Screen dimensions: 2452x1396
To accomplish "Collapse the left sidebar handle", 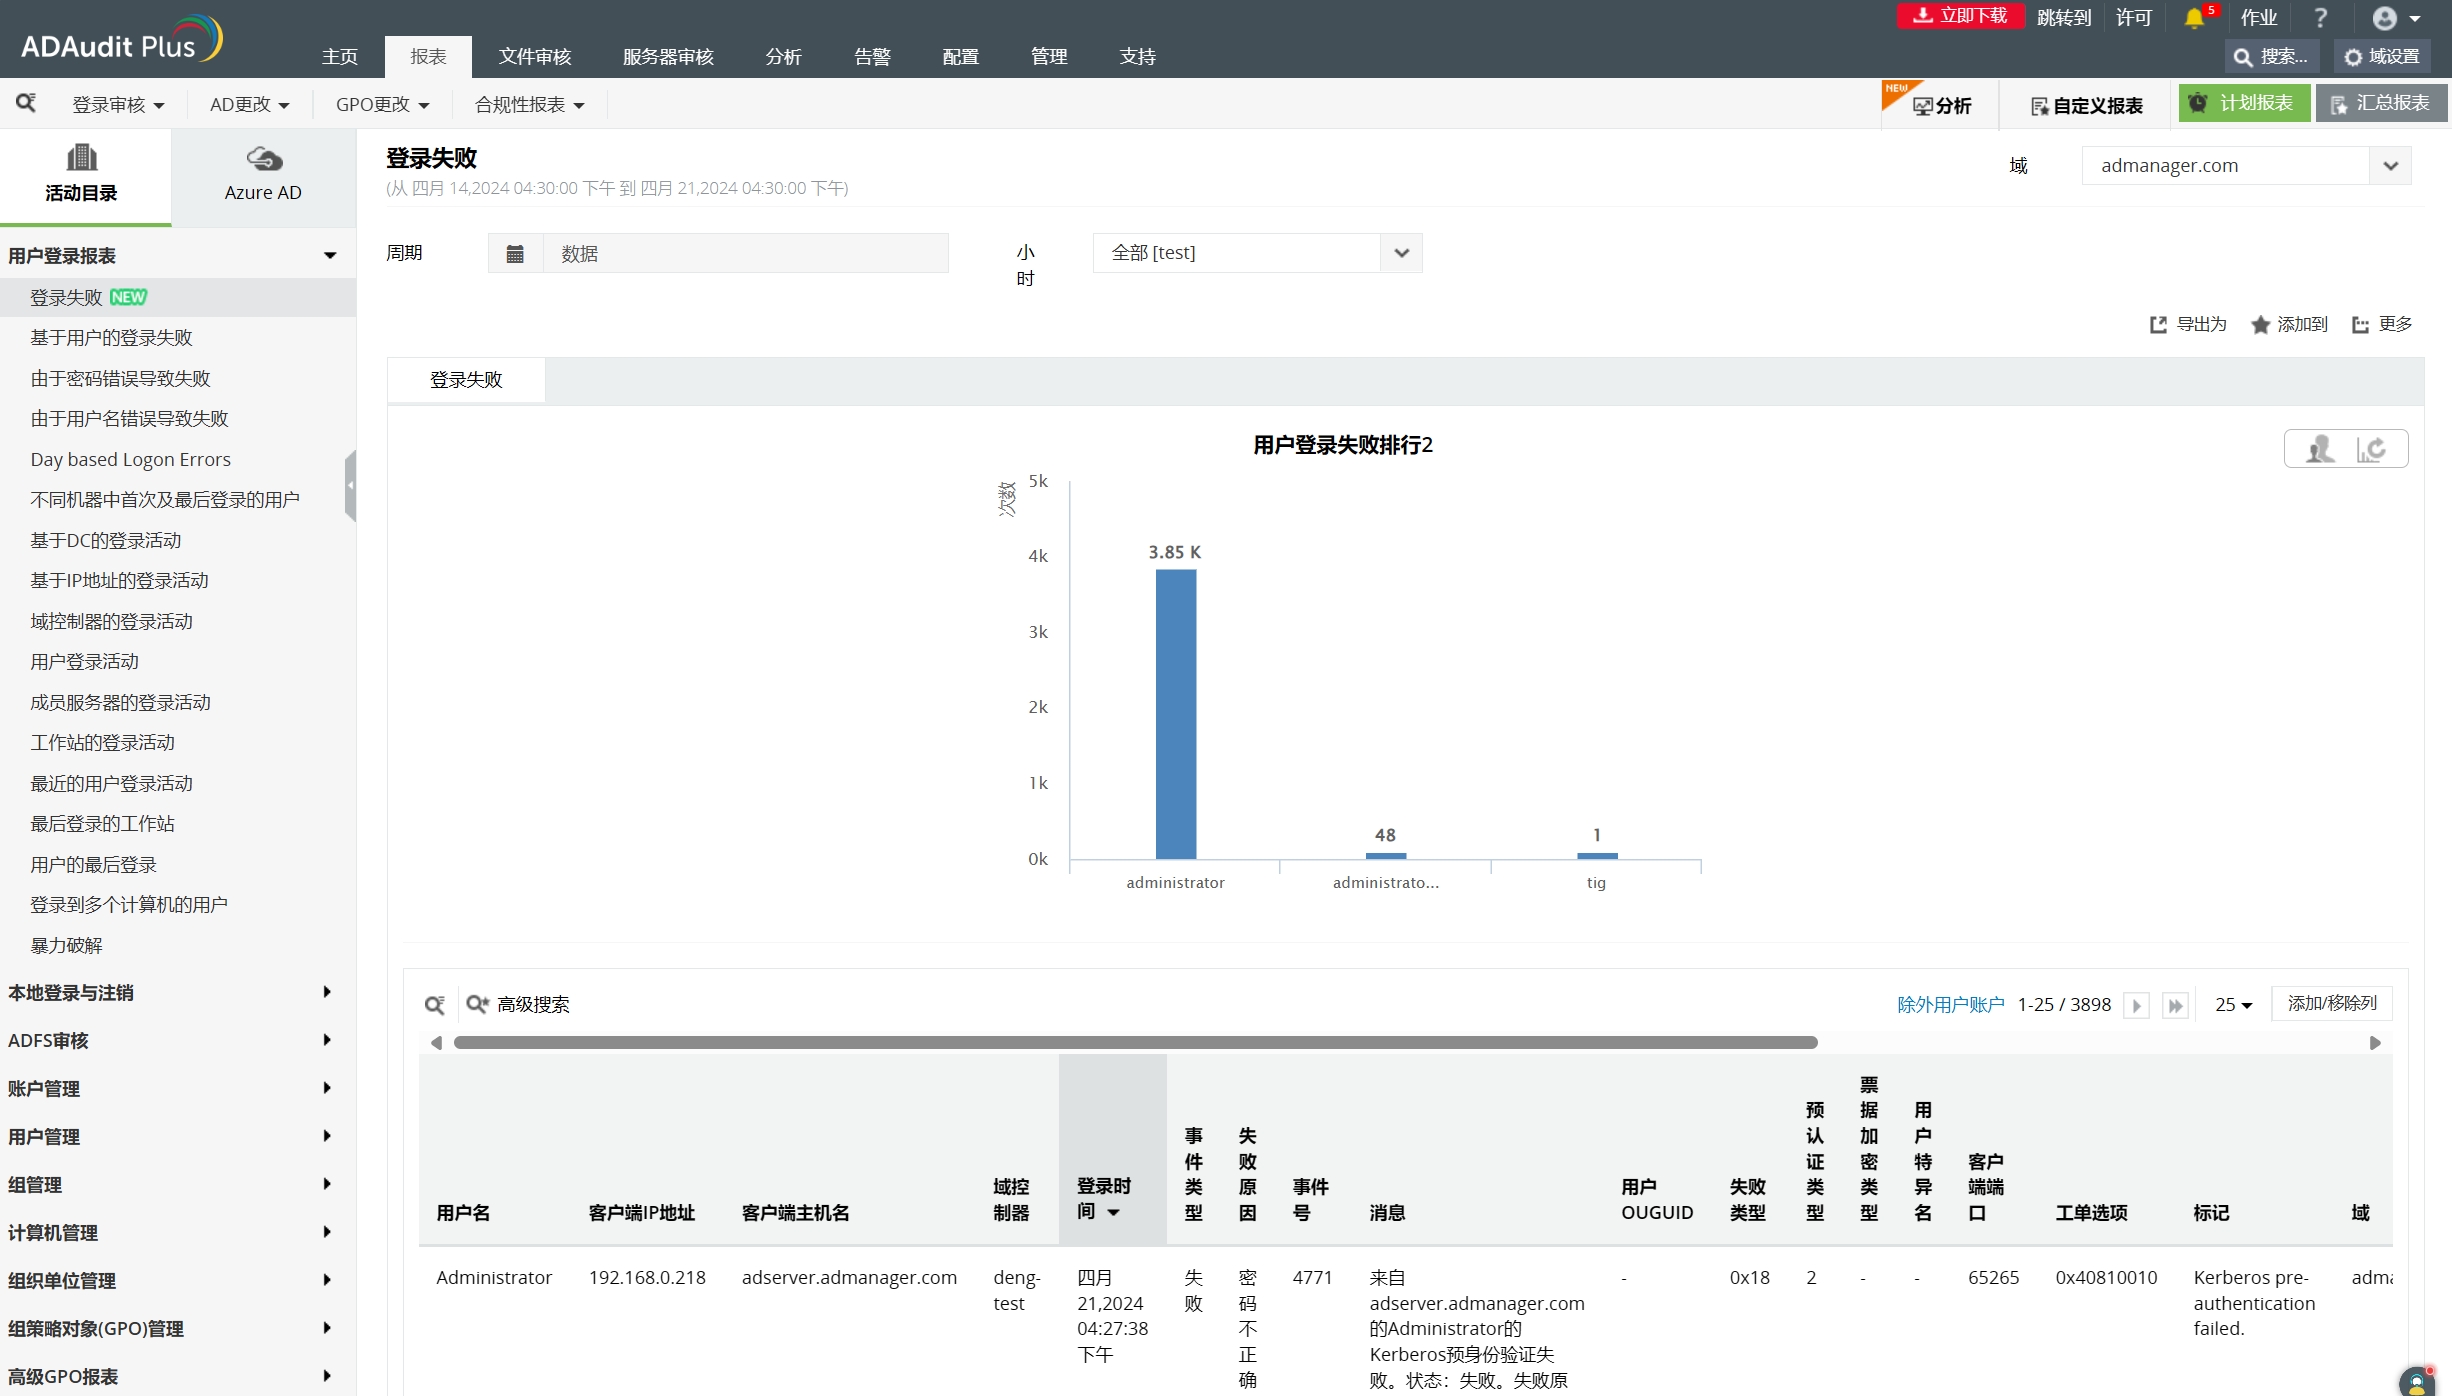I will point(350,485).
